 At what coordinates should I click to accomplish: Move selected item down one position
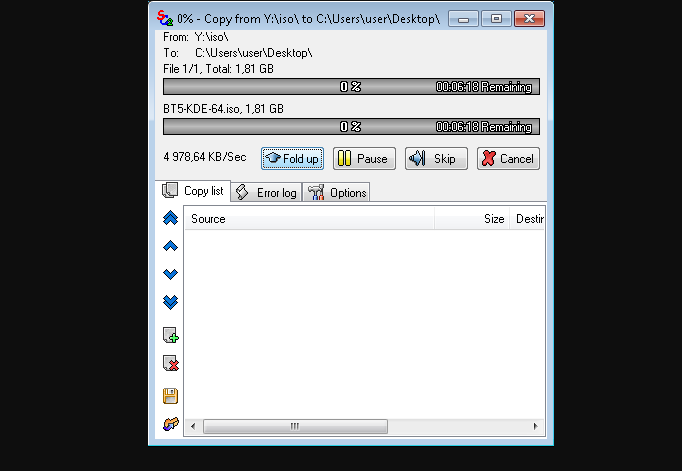point(170,274)
